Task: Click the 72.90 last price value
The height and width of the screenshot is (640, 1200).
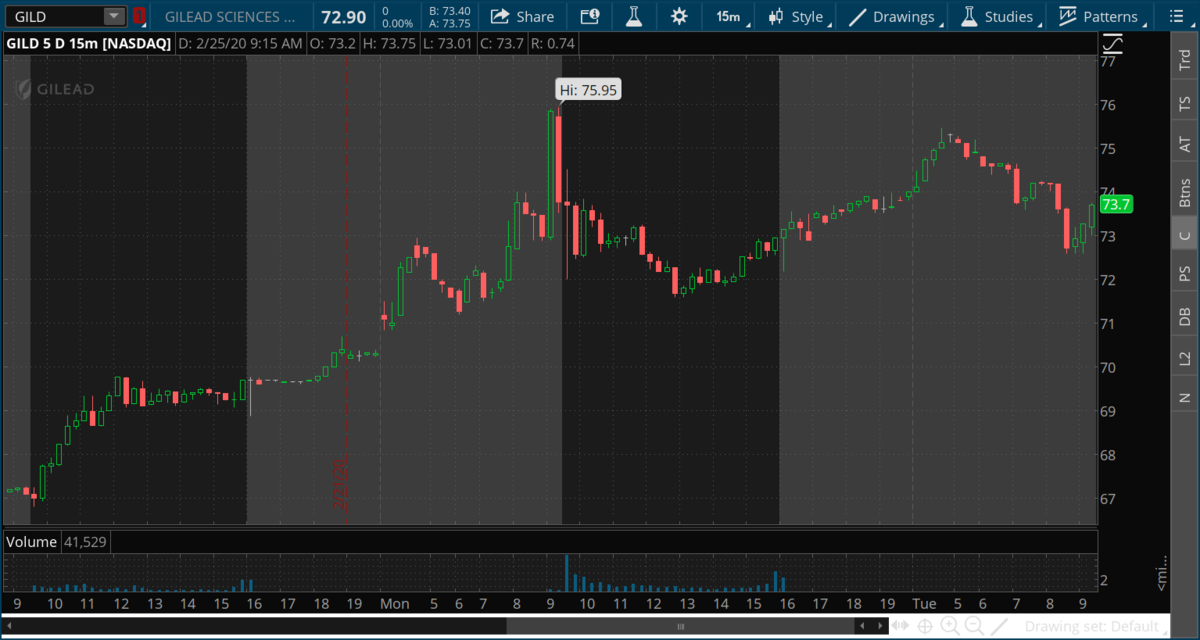Action: pyautogui.click(x=344, y=17)
